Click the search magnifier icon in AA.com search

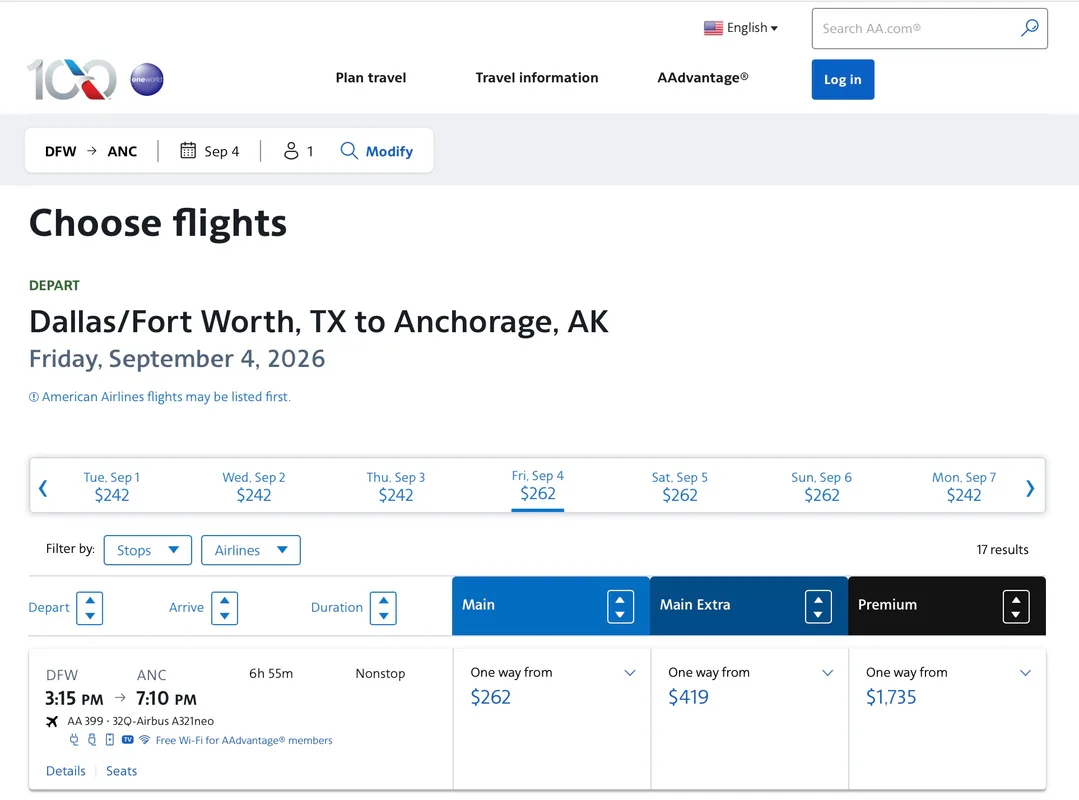coord(1029,28)
